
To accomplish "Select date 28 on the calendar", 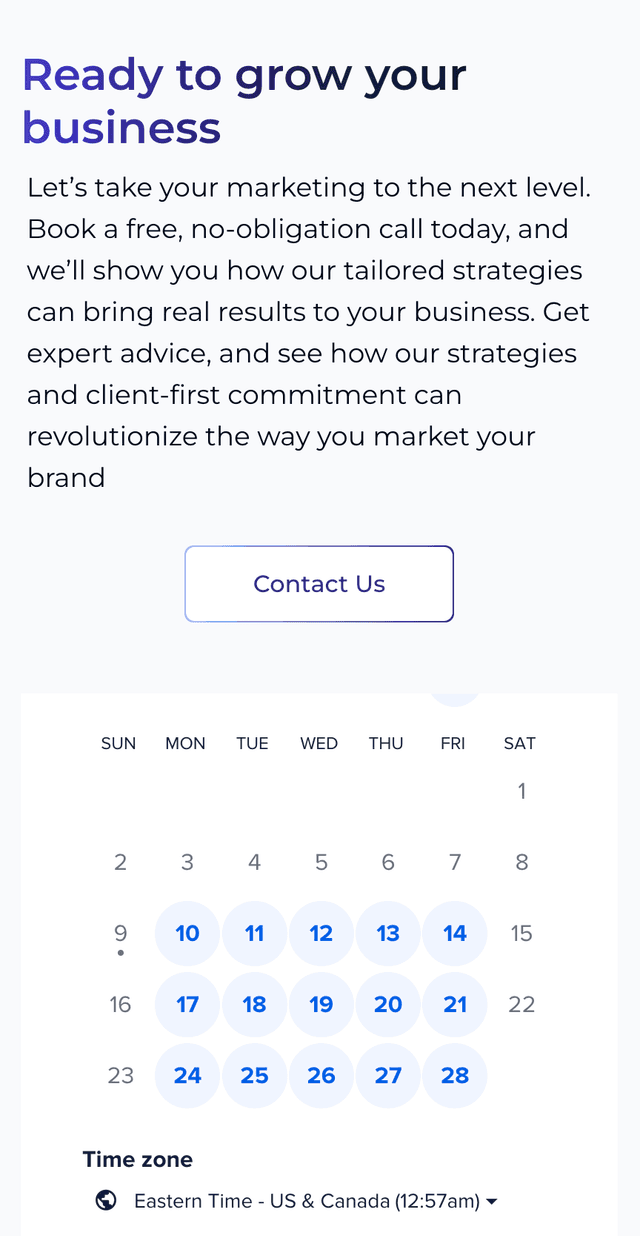I will (455, 1075).
